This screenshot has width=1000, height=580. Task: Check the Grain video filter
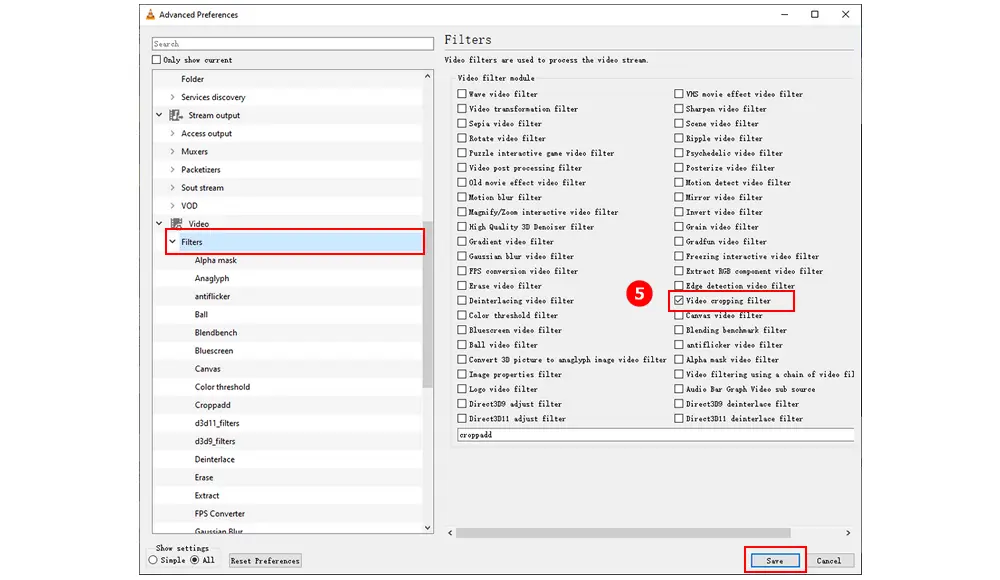(679, 227)
